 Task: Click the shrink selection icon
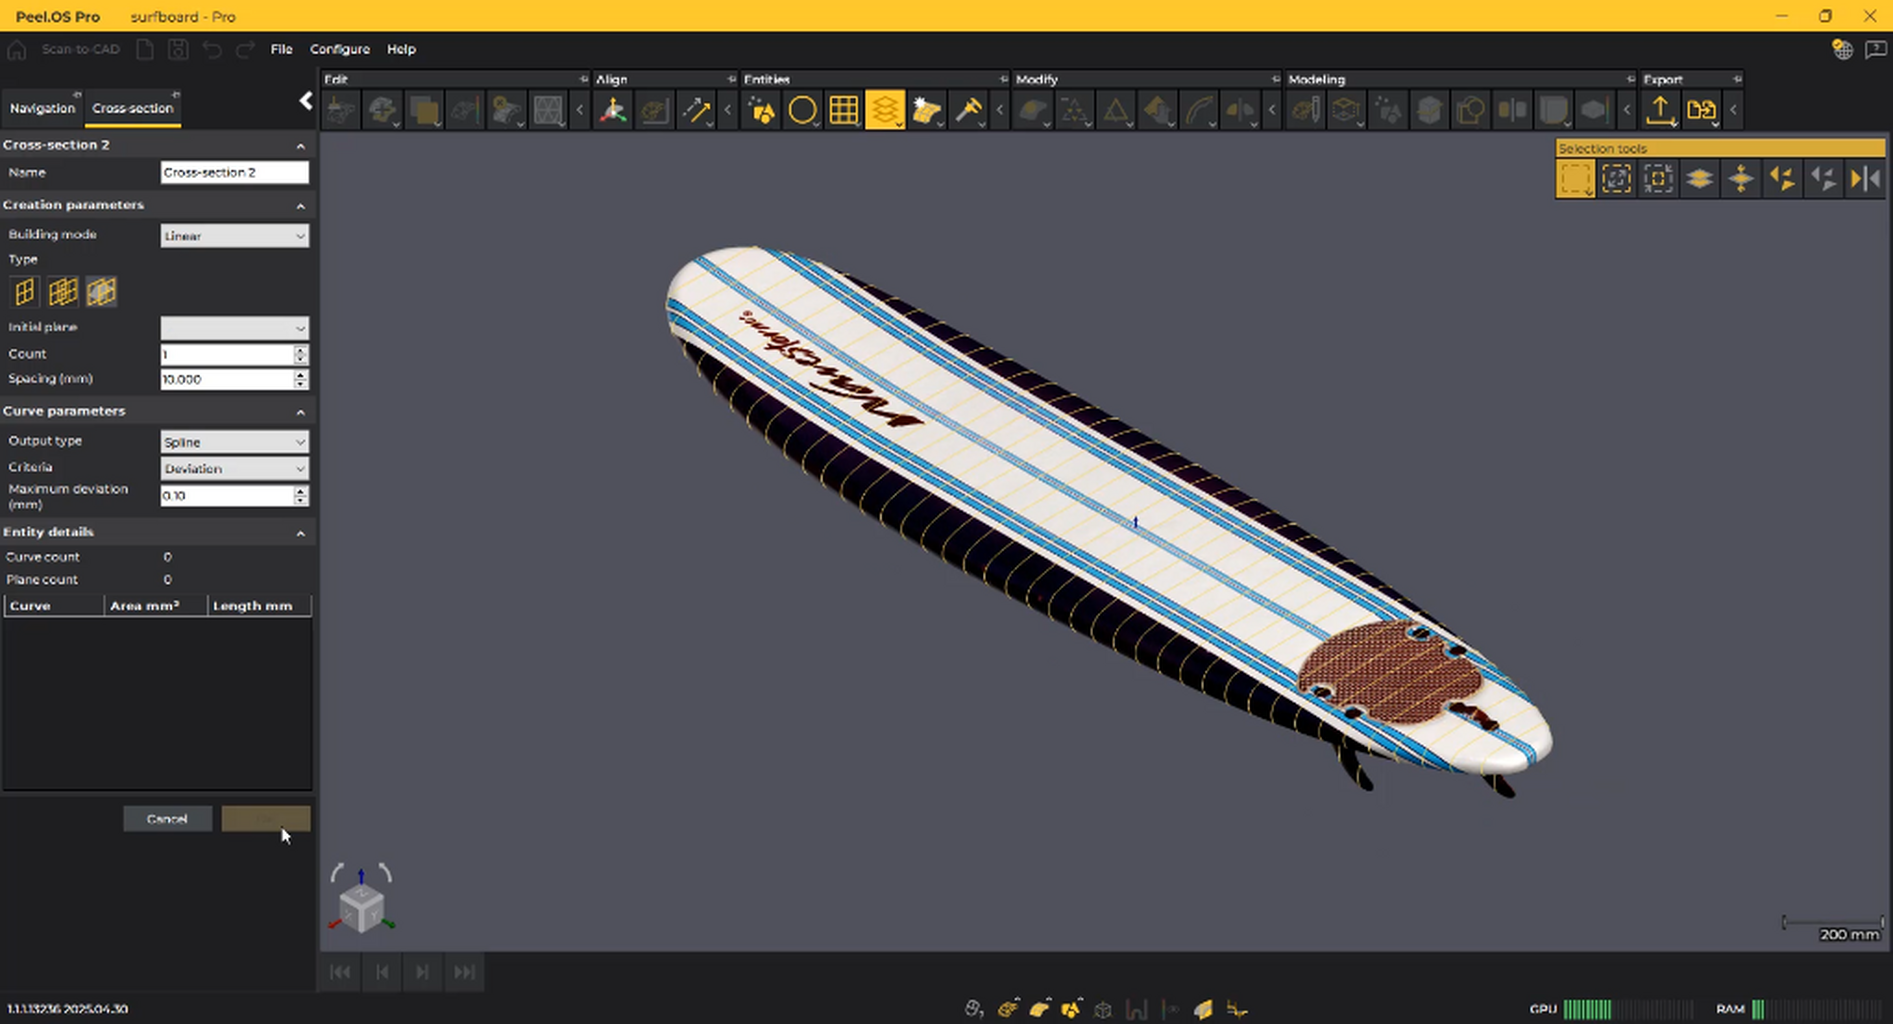[x=1658, y=179]
